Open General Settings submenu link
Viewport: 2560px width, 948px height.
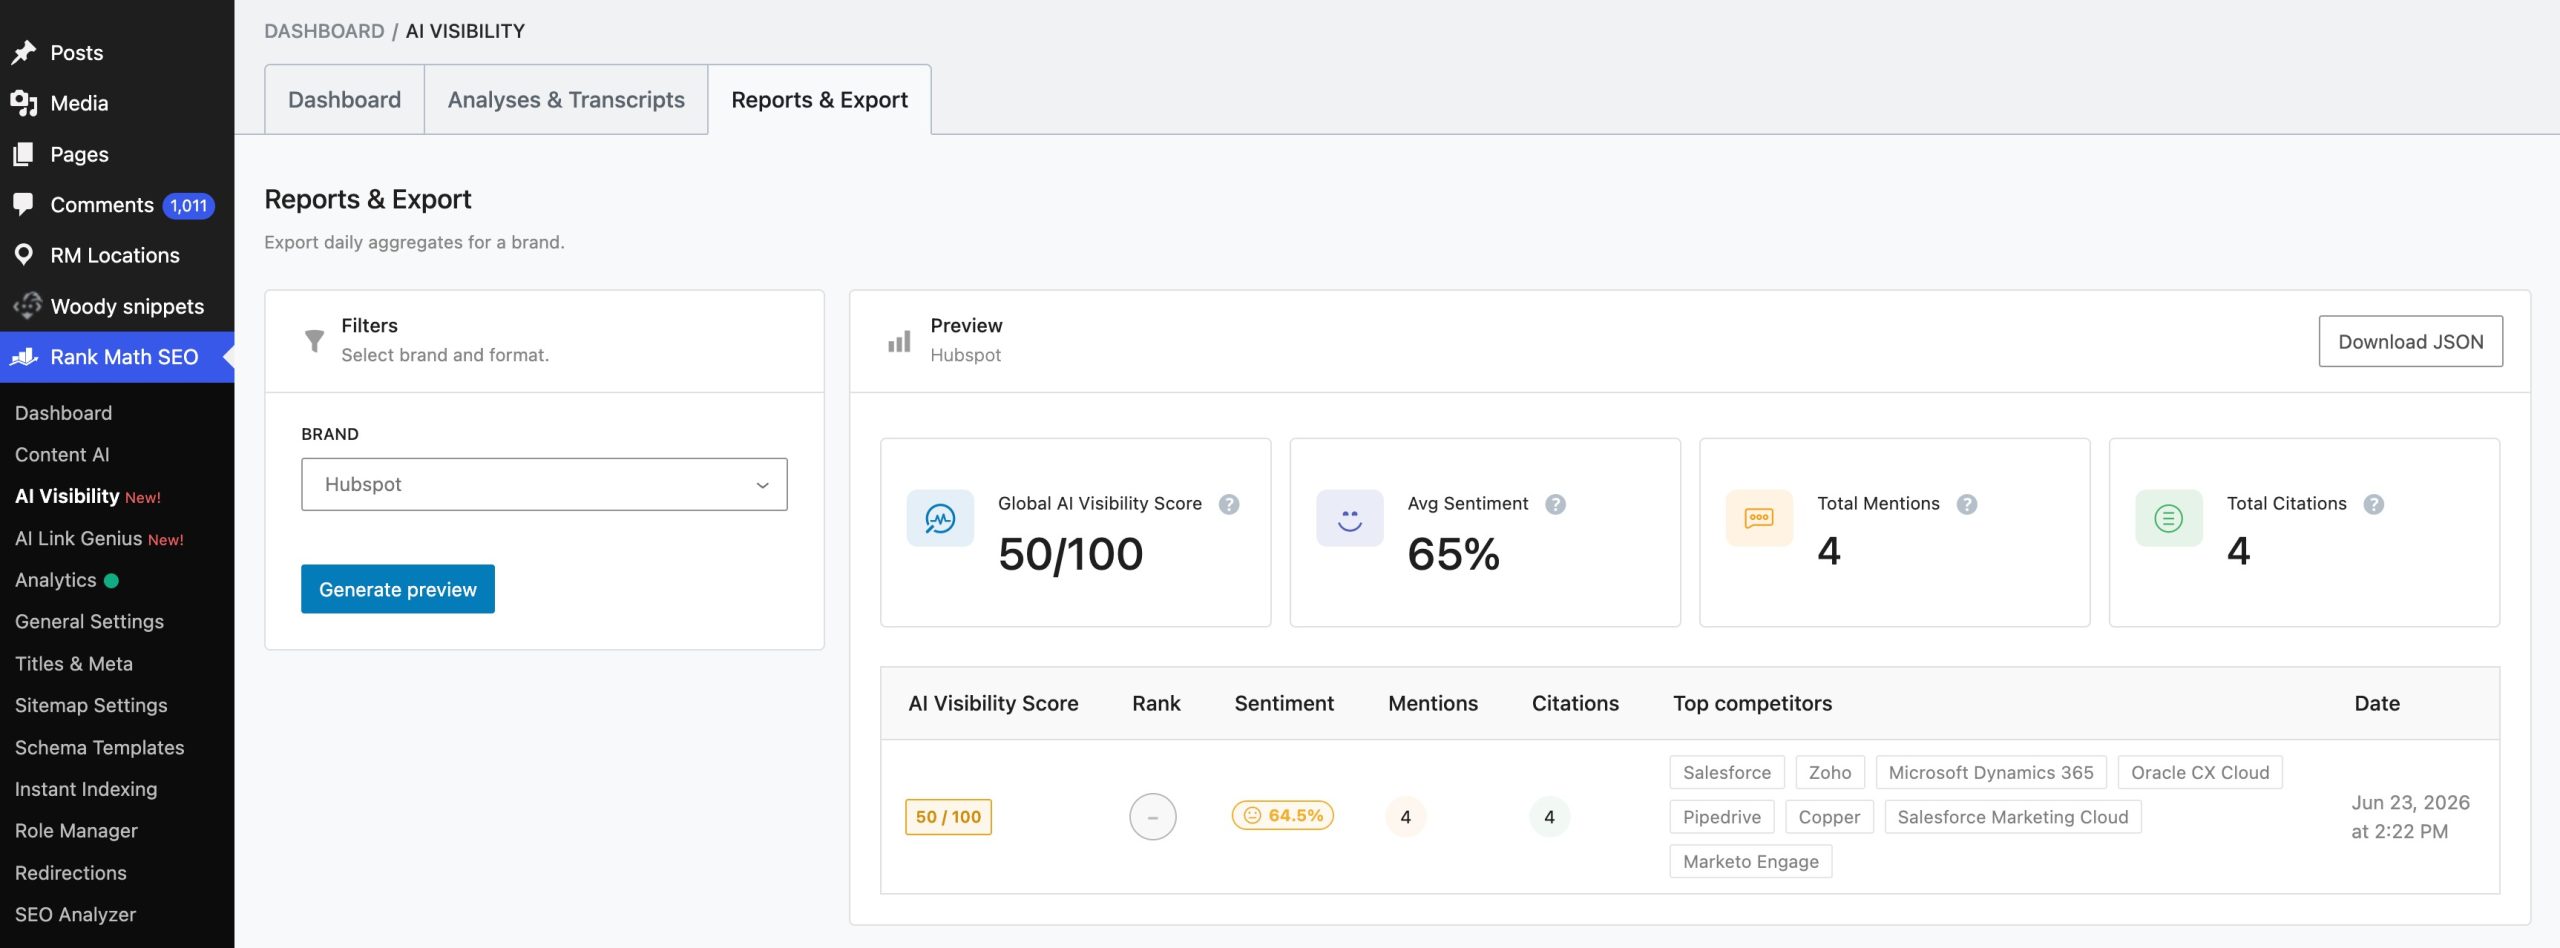[x=89, y=621]
